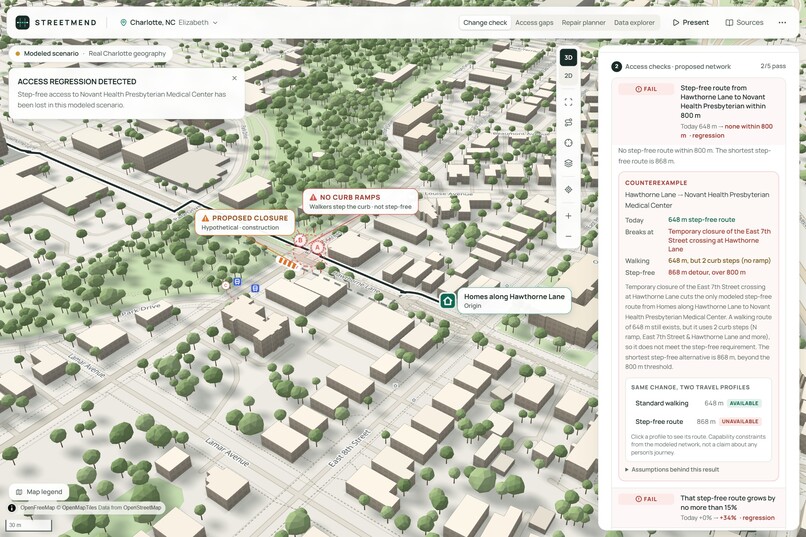The width and height of the screenshot is (806, 537).
Task: Click the map scale bar
Action: (x=30, y=525)
